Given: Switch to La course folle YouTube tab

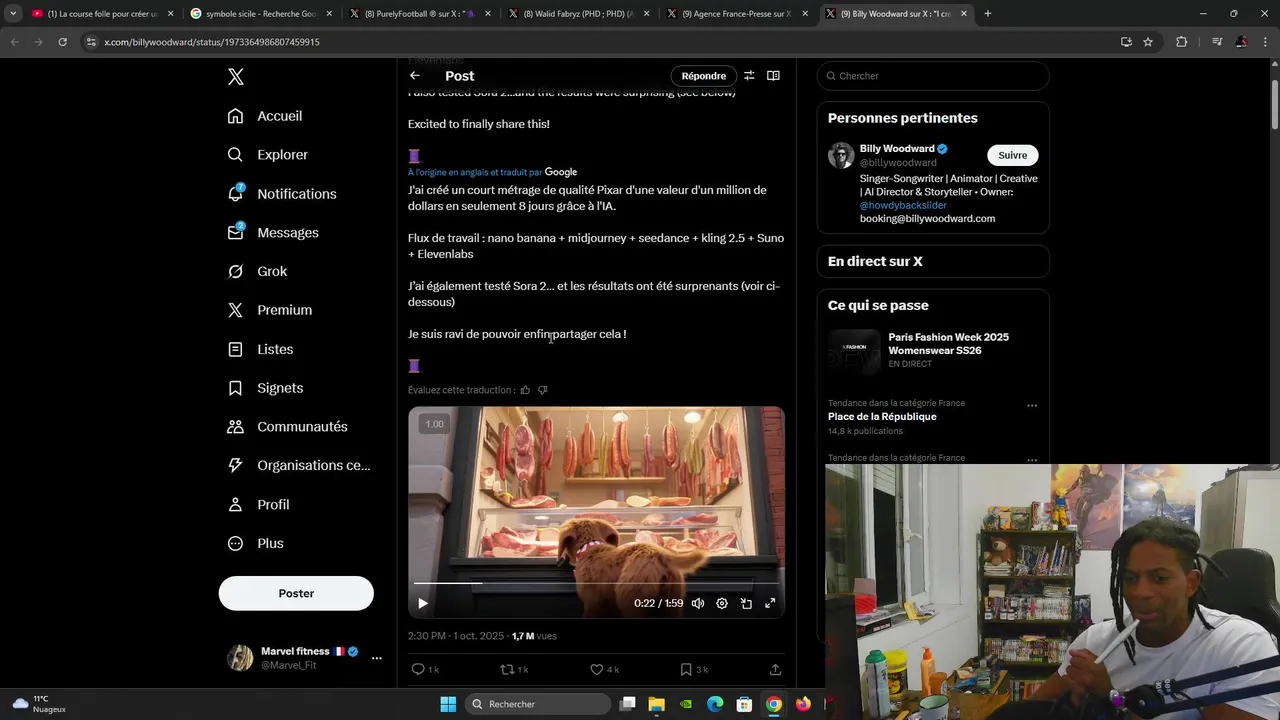Looking at the screenshot, I should click(101, 14).
